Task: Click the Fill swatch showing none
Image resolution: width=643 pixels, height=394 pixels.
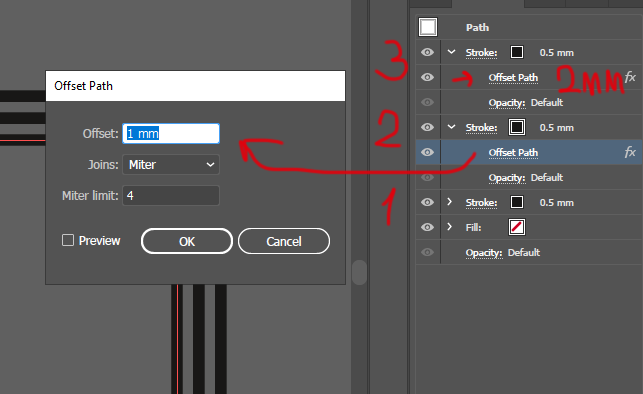Action: point(517,227)
